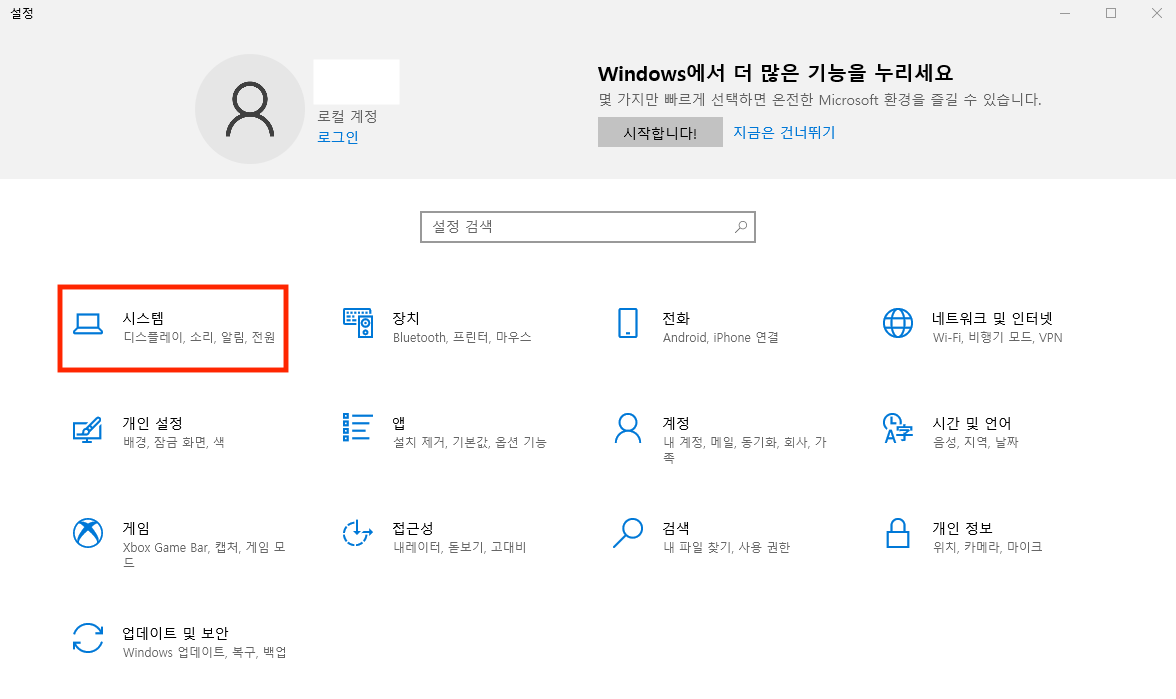The image size is (1176, 699).
Task: Click the 음성, 지역, 날짜 description
Action: (975, 442)
